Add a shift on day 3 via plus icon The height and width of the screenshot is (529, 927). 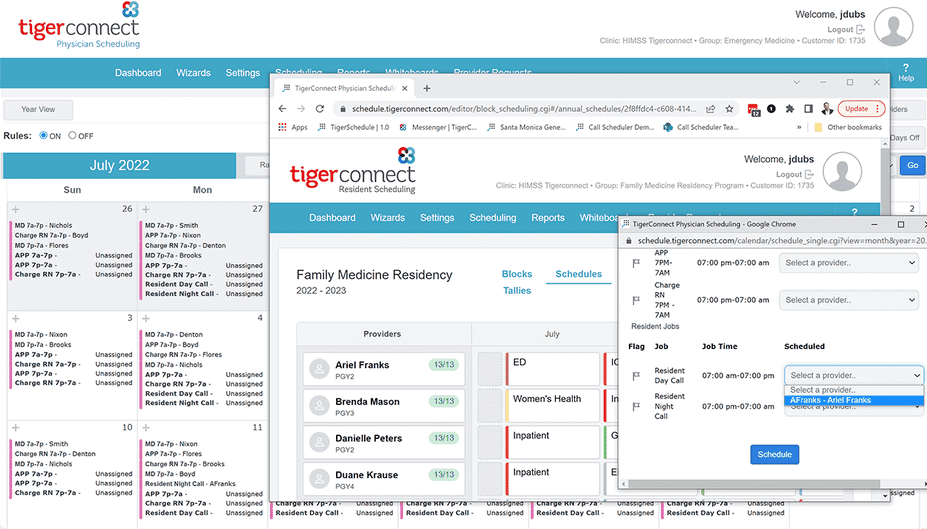(15, 319)
